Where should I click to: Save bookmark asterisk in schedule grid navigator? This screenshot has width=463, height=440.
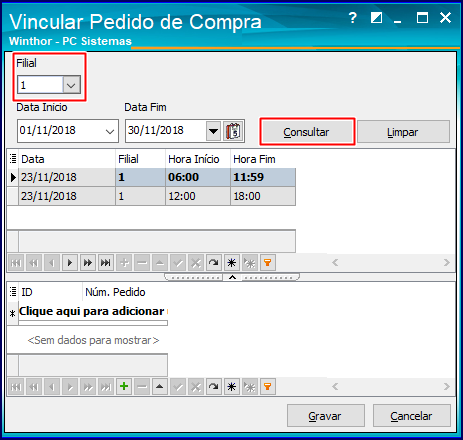point(232,263)
